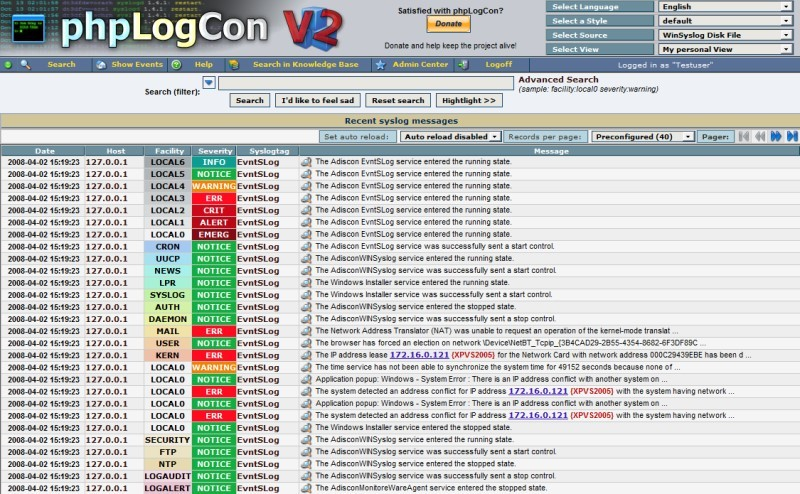Expand the search filter dropdown arrow
Image resolution: width=800 pixels, height=494 pixels.
pos(209,83)
